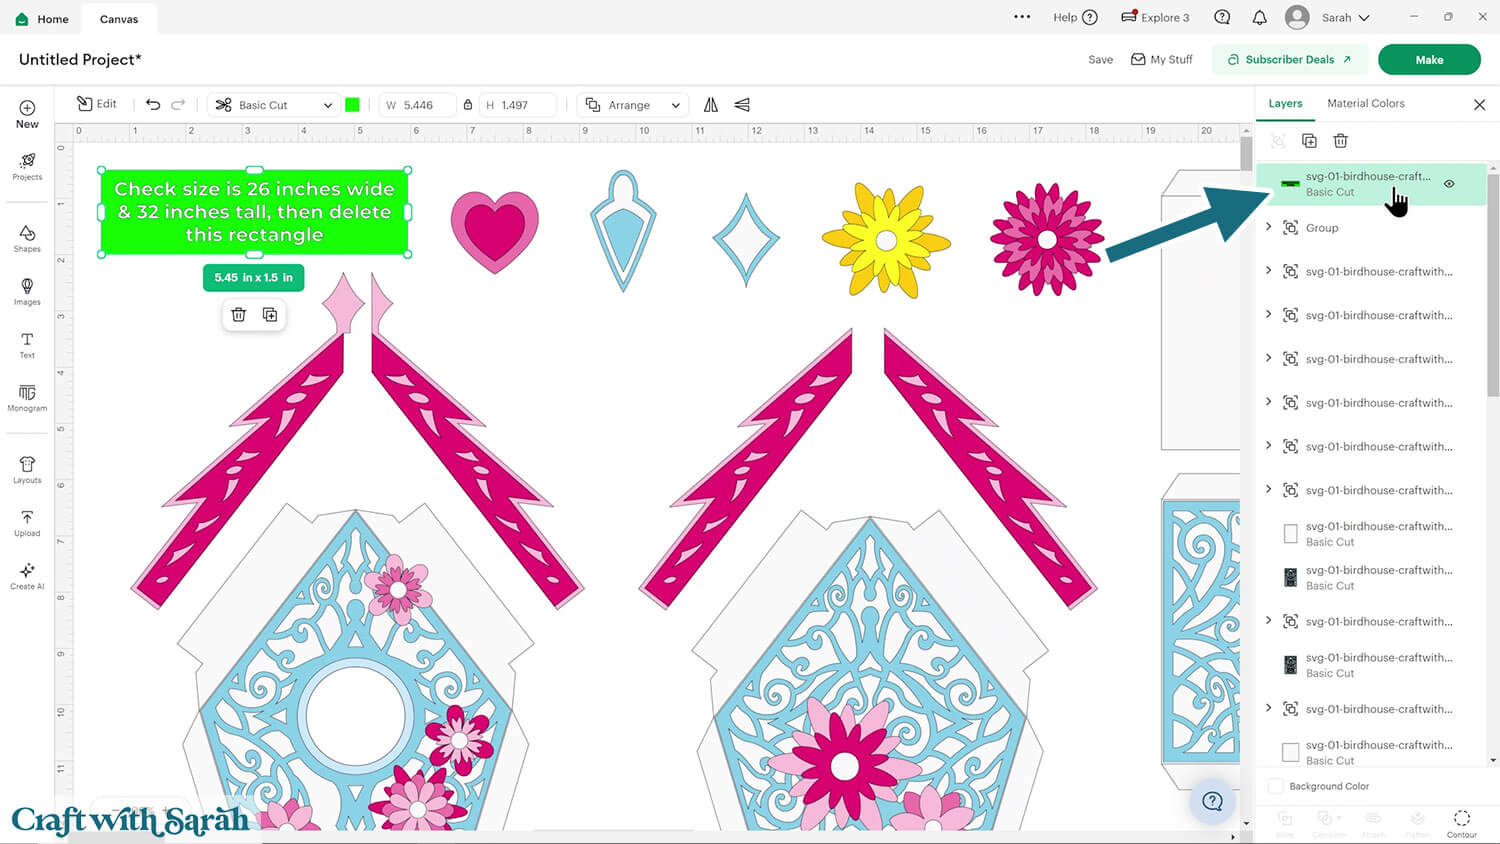1500x844 pixels.
Task: Click the Make button
Action: [1429, 59]
